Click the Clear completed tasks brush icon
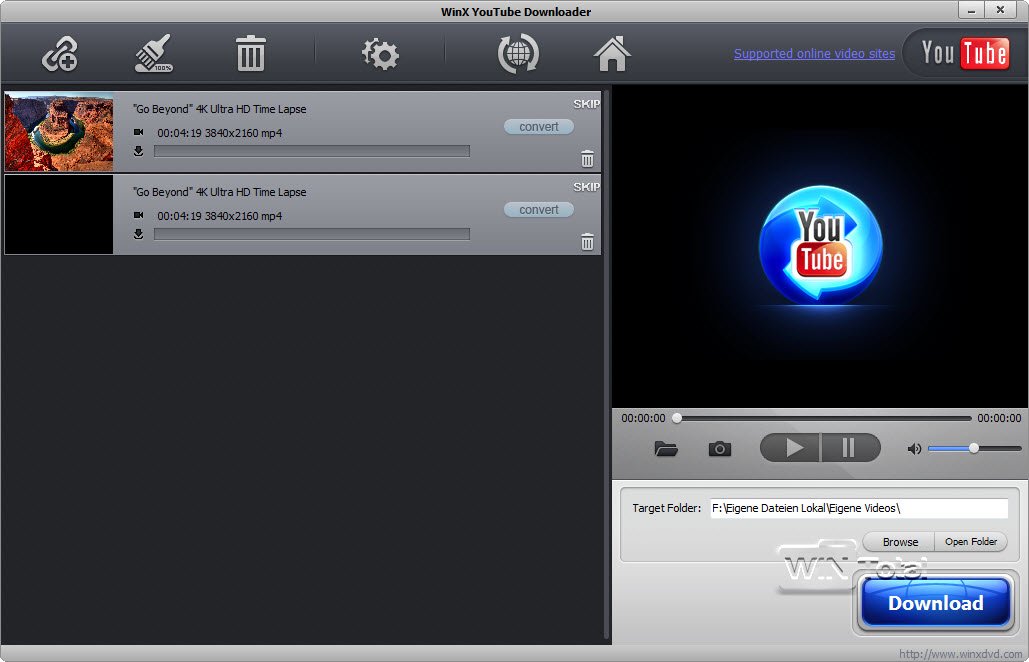This screenshot has width=1029, height=662. pos(154,53)
